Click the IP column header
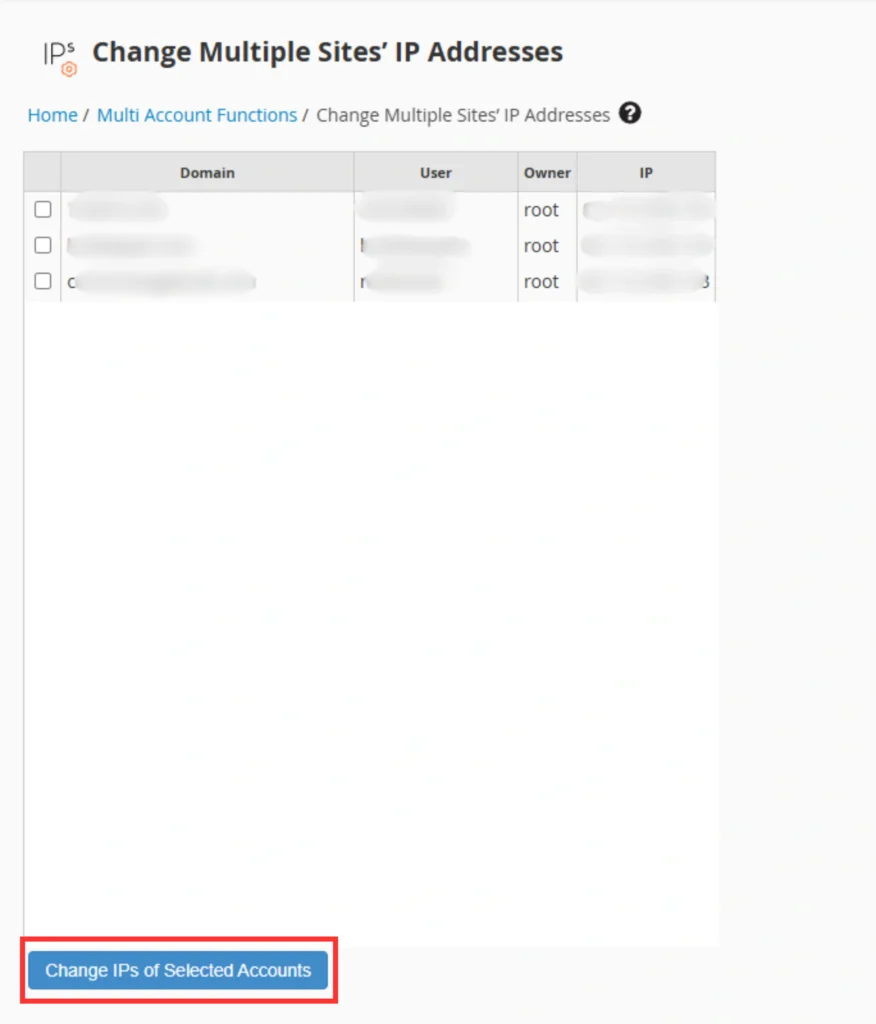The height and width of the screenshot is (1024, 876). (x=646, y=172)
